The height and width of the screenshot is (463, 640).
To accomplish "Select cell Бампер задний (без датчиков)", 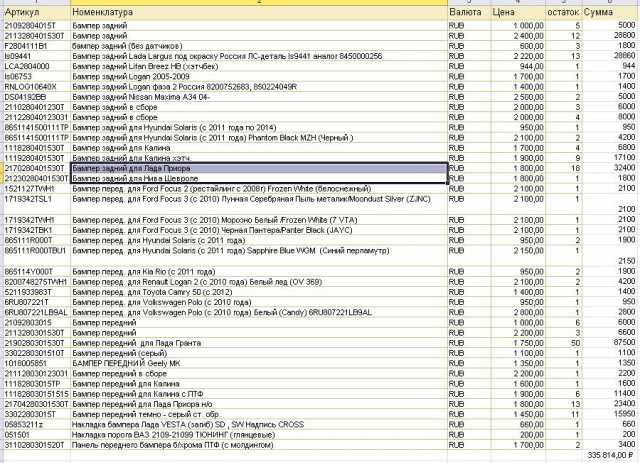I will tap(259, 46).
